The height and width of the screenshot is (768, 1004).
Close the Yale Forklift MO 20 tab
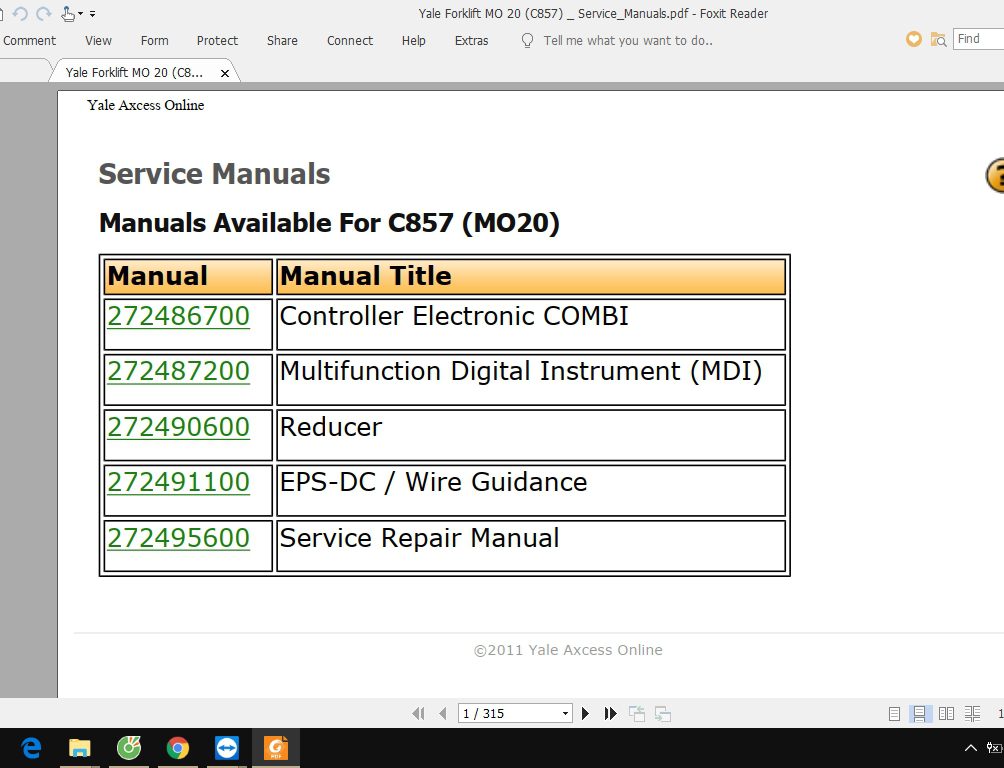point(225,73)
